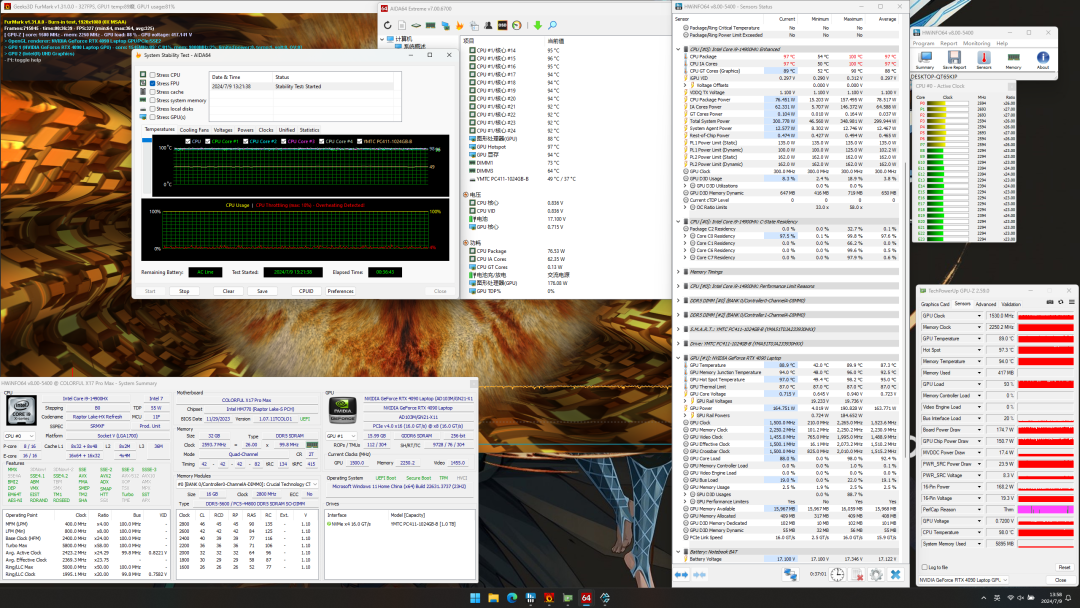Enable Log to file in GPU-Z

[924, 567]
